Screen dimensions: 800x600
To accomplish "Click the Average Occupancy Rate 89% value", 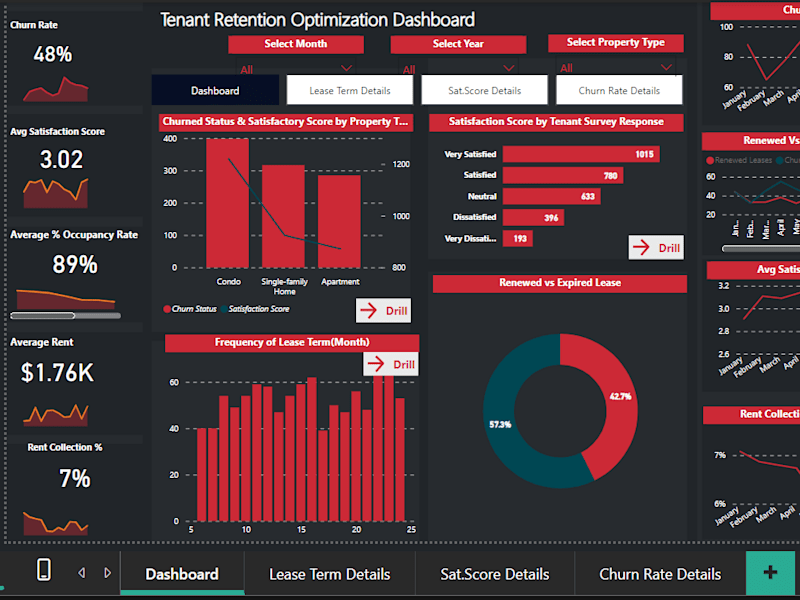I will click(74, 264).
